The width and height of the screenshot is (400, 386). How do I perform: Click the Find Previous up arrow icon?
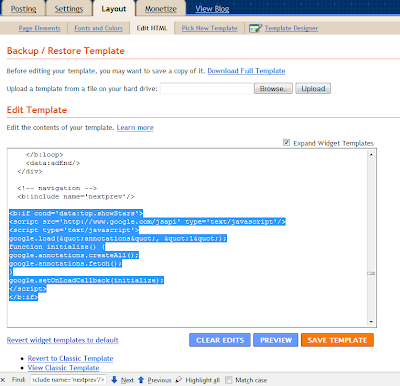click(141, 380)
